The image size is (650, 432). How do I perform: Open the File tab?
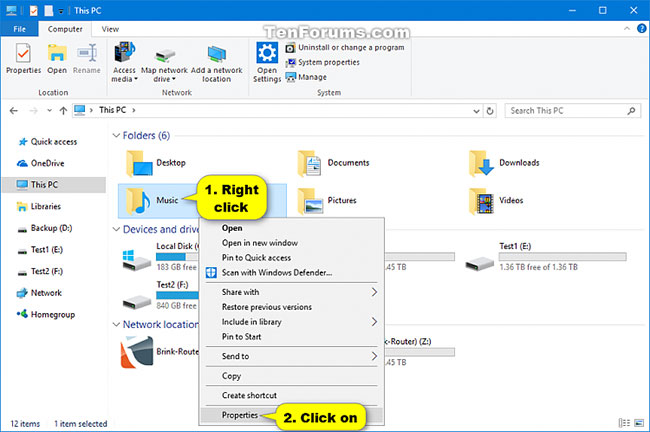[x=19, y=29]
